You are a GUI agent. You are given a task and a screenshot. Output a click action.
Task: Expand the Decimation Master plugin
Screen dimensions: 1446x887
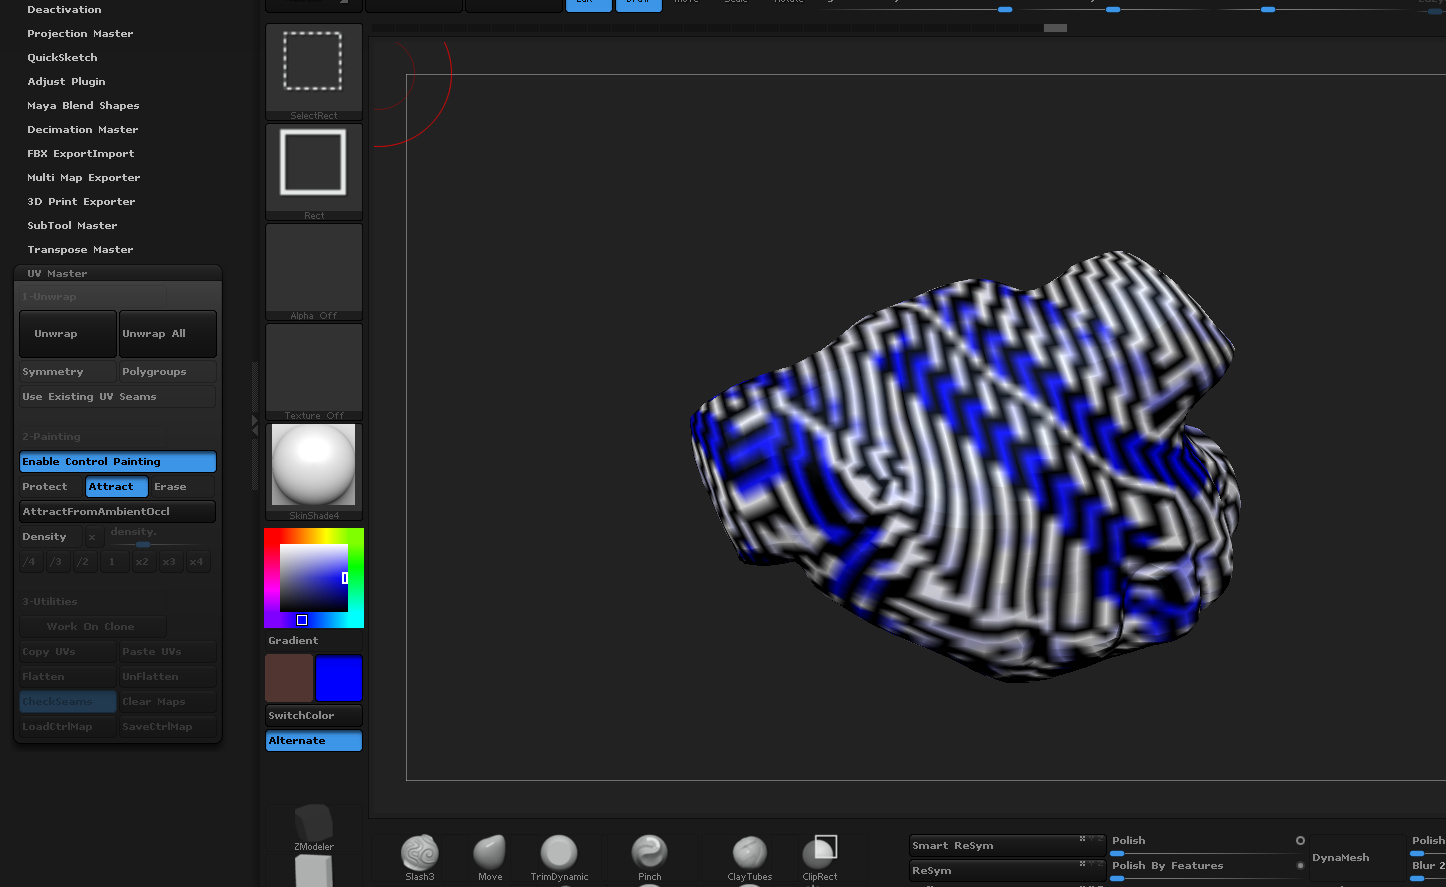coord(83,130)
